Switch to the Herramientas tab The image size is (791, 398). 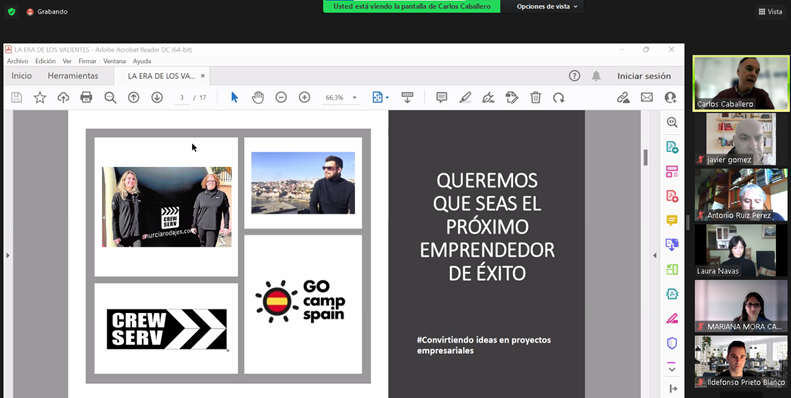coord(73,76)
